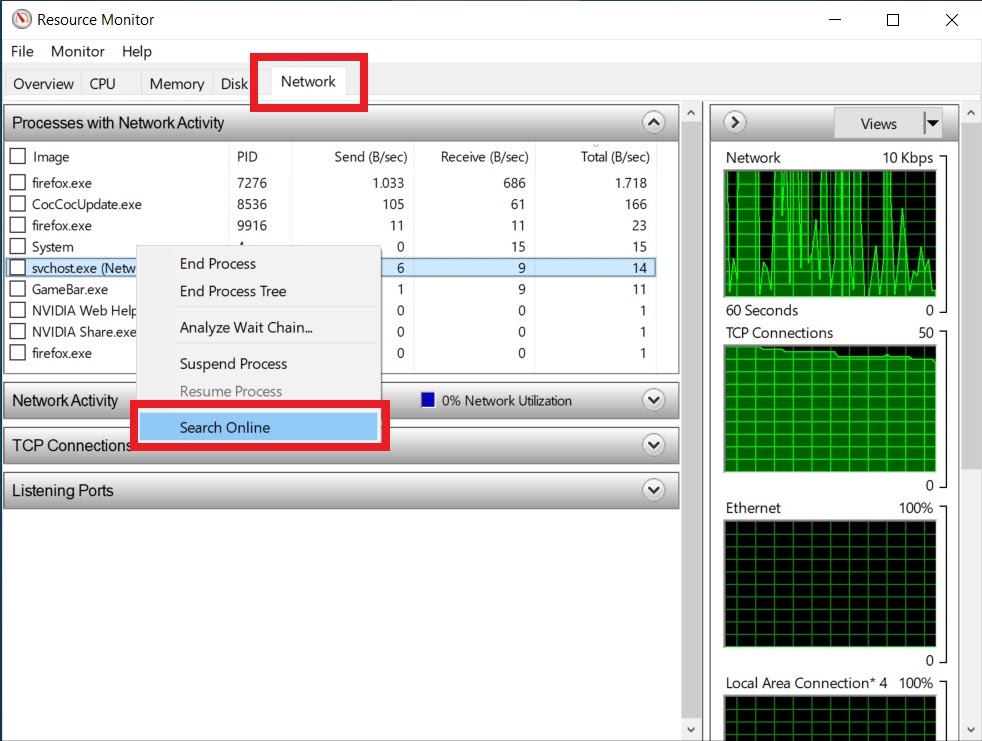
Task: Minimize the Resource Monitor window
Action: [x=835, y=20]
